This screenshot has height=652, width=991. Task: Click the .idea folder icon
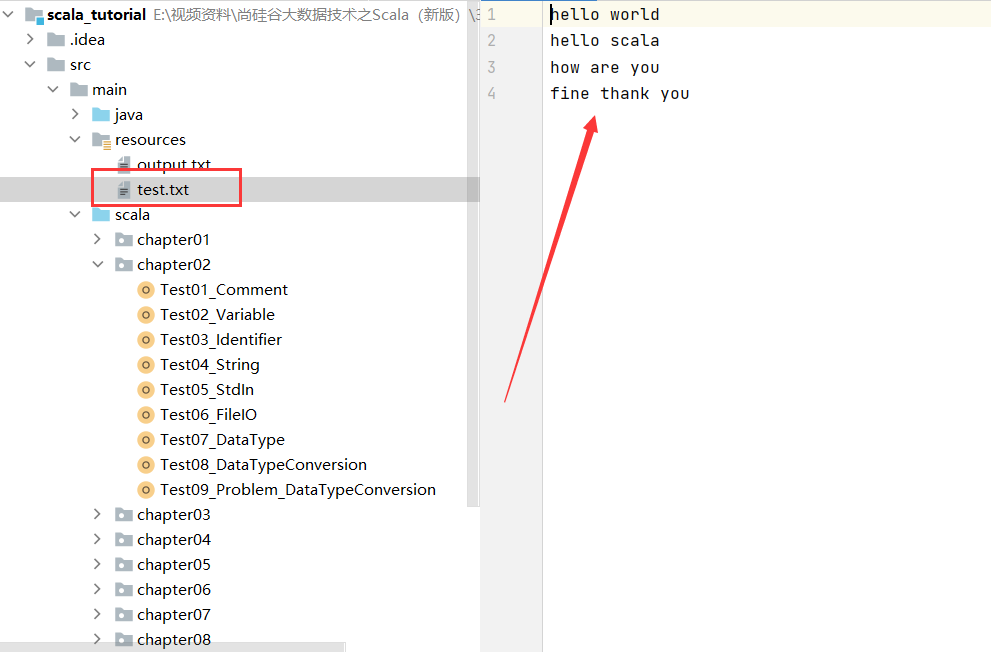pyautogui.click(x=55, y=40)
